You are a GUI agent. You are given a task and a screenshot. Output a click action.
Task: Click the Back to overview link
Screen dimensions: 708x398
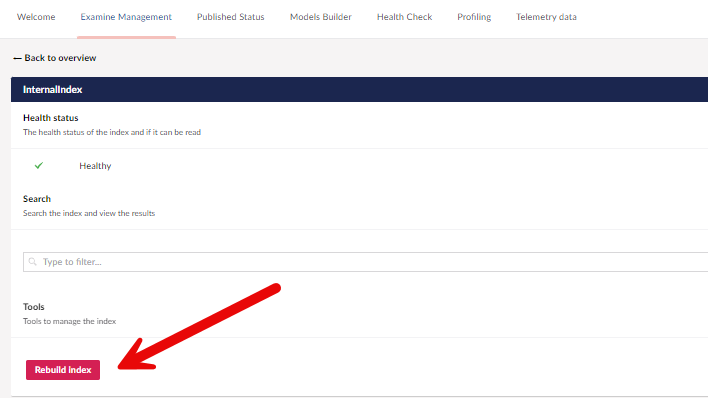tap(55, 58)
